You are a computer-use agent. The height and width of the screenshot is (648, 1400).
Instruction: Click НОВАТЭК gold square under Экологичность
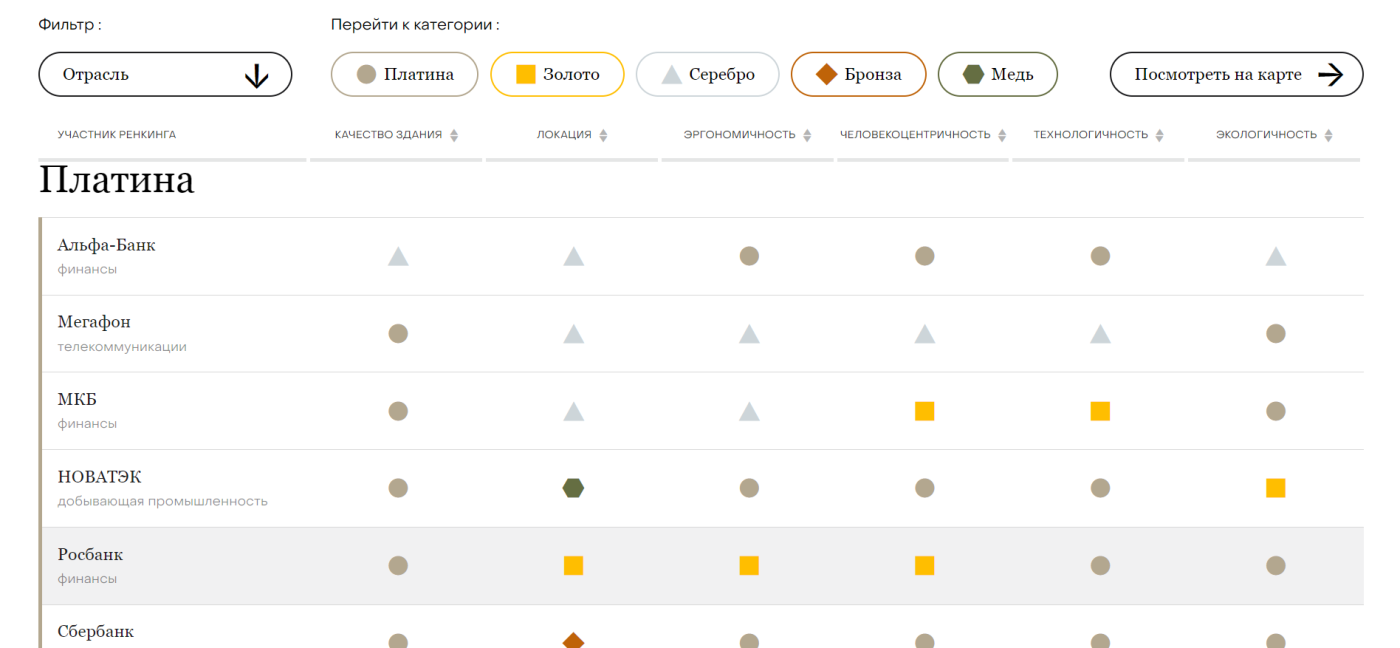1275,488
